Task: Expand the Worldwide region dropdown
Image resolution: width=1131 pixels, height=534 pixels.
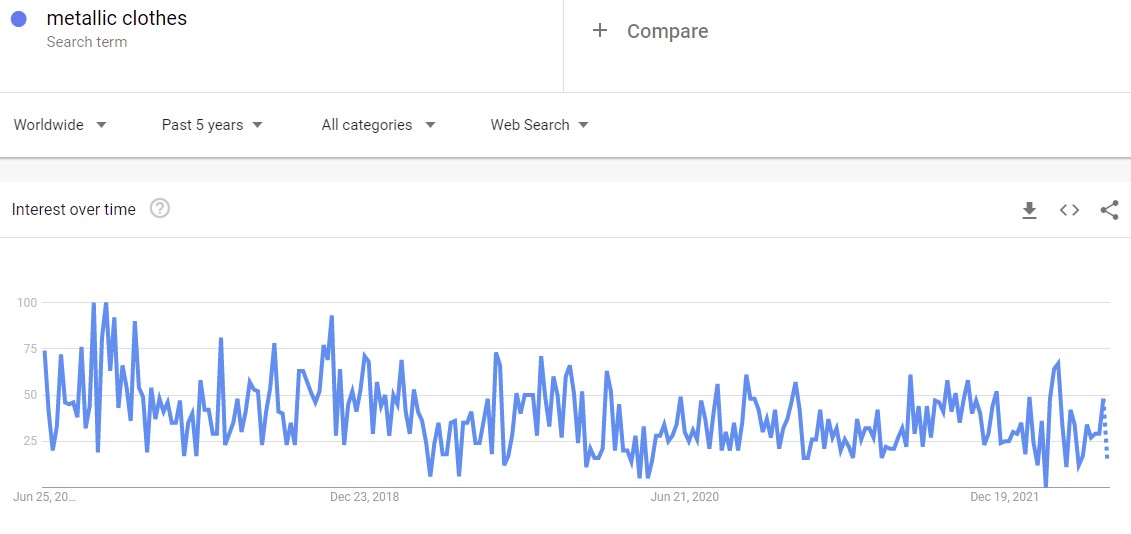Action: 60,125
